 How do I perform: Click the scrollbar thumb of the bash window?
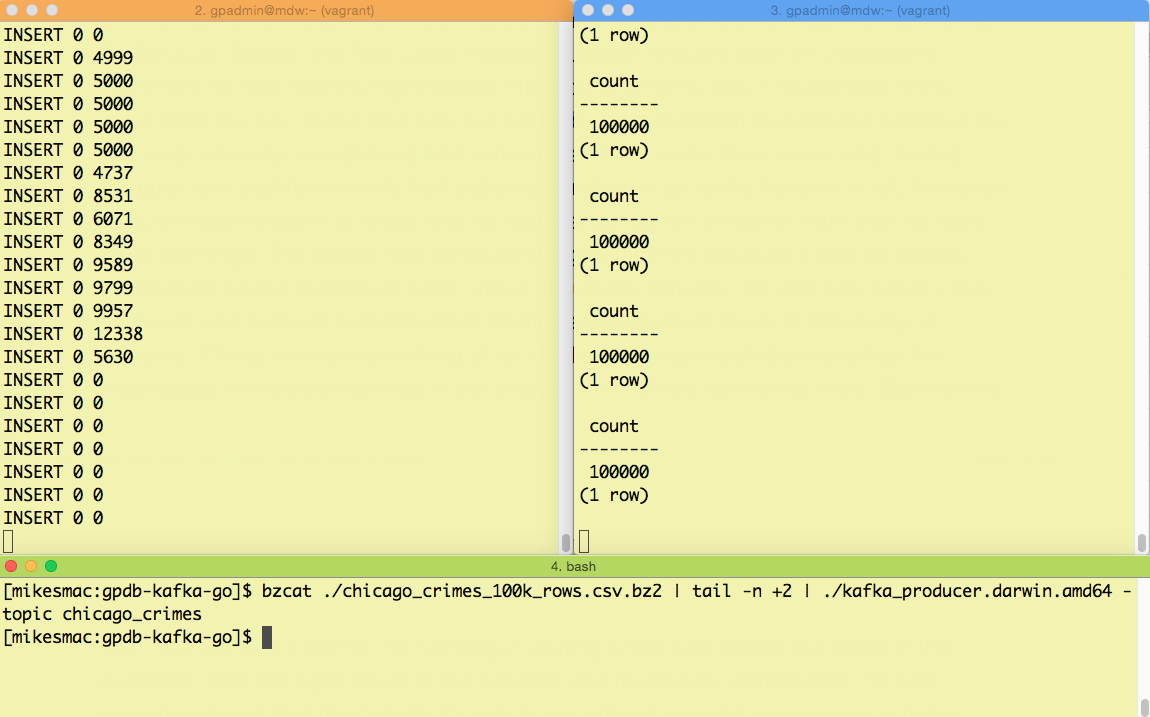pos(1144,709)
